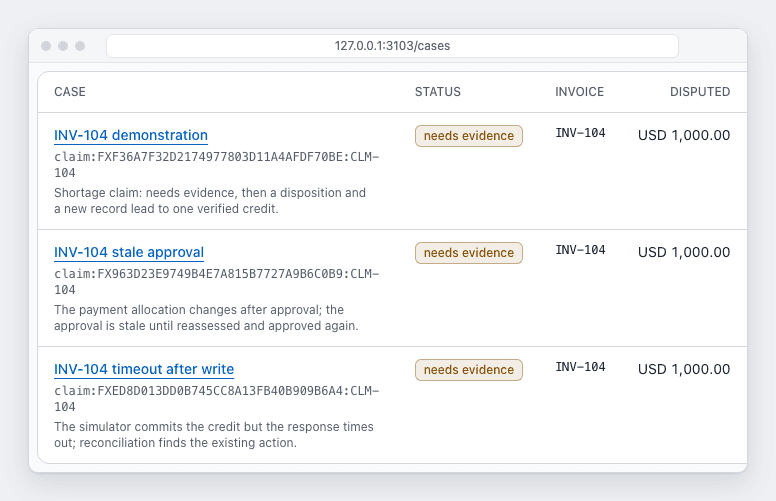The image size is (776, 501).
Task: Click the DISPUTED column header
Action: (x=700, y=92)
